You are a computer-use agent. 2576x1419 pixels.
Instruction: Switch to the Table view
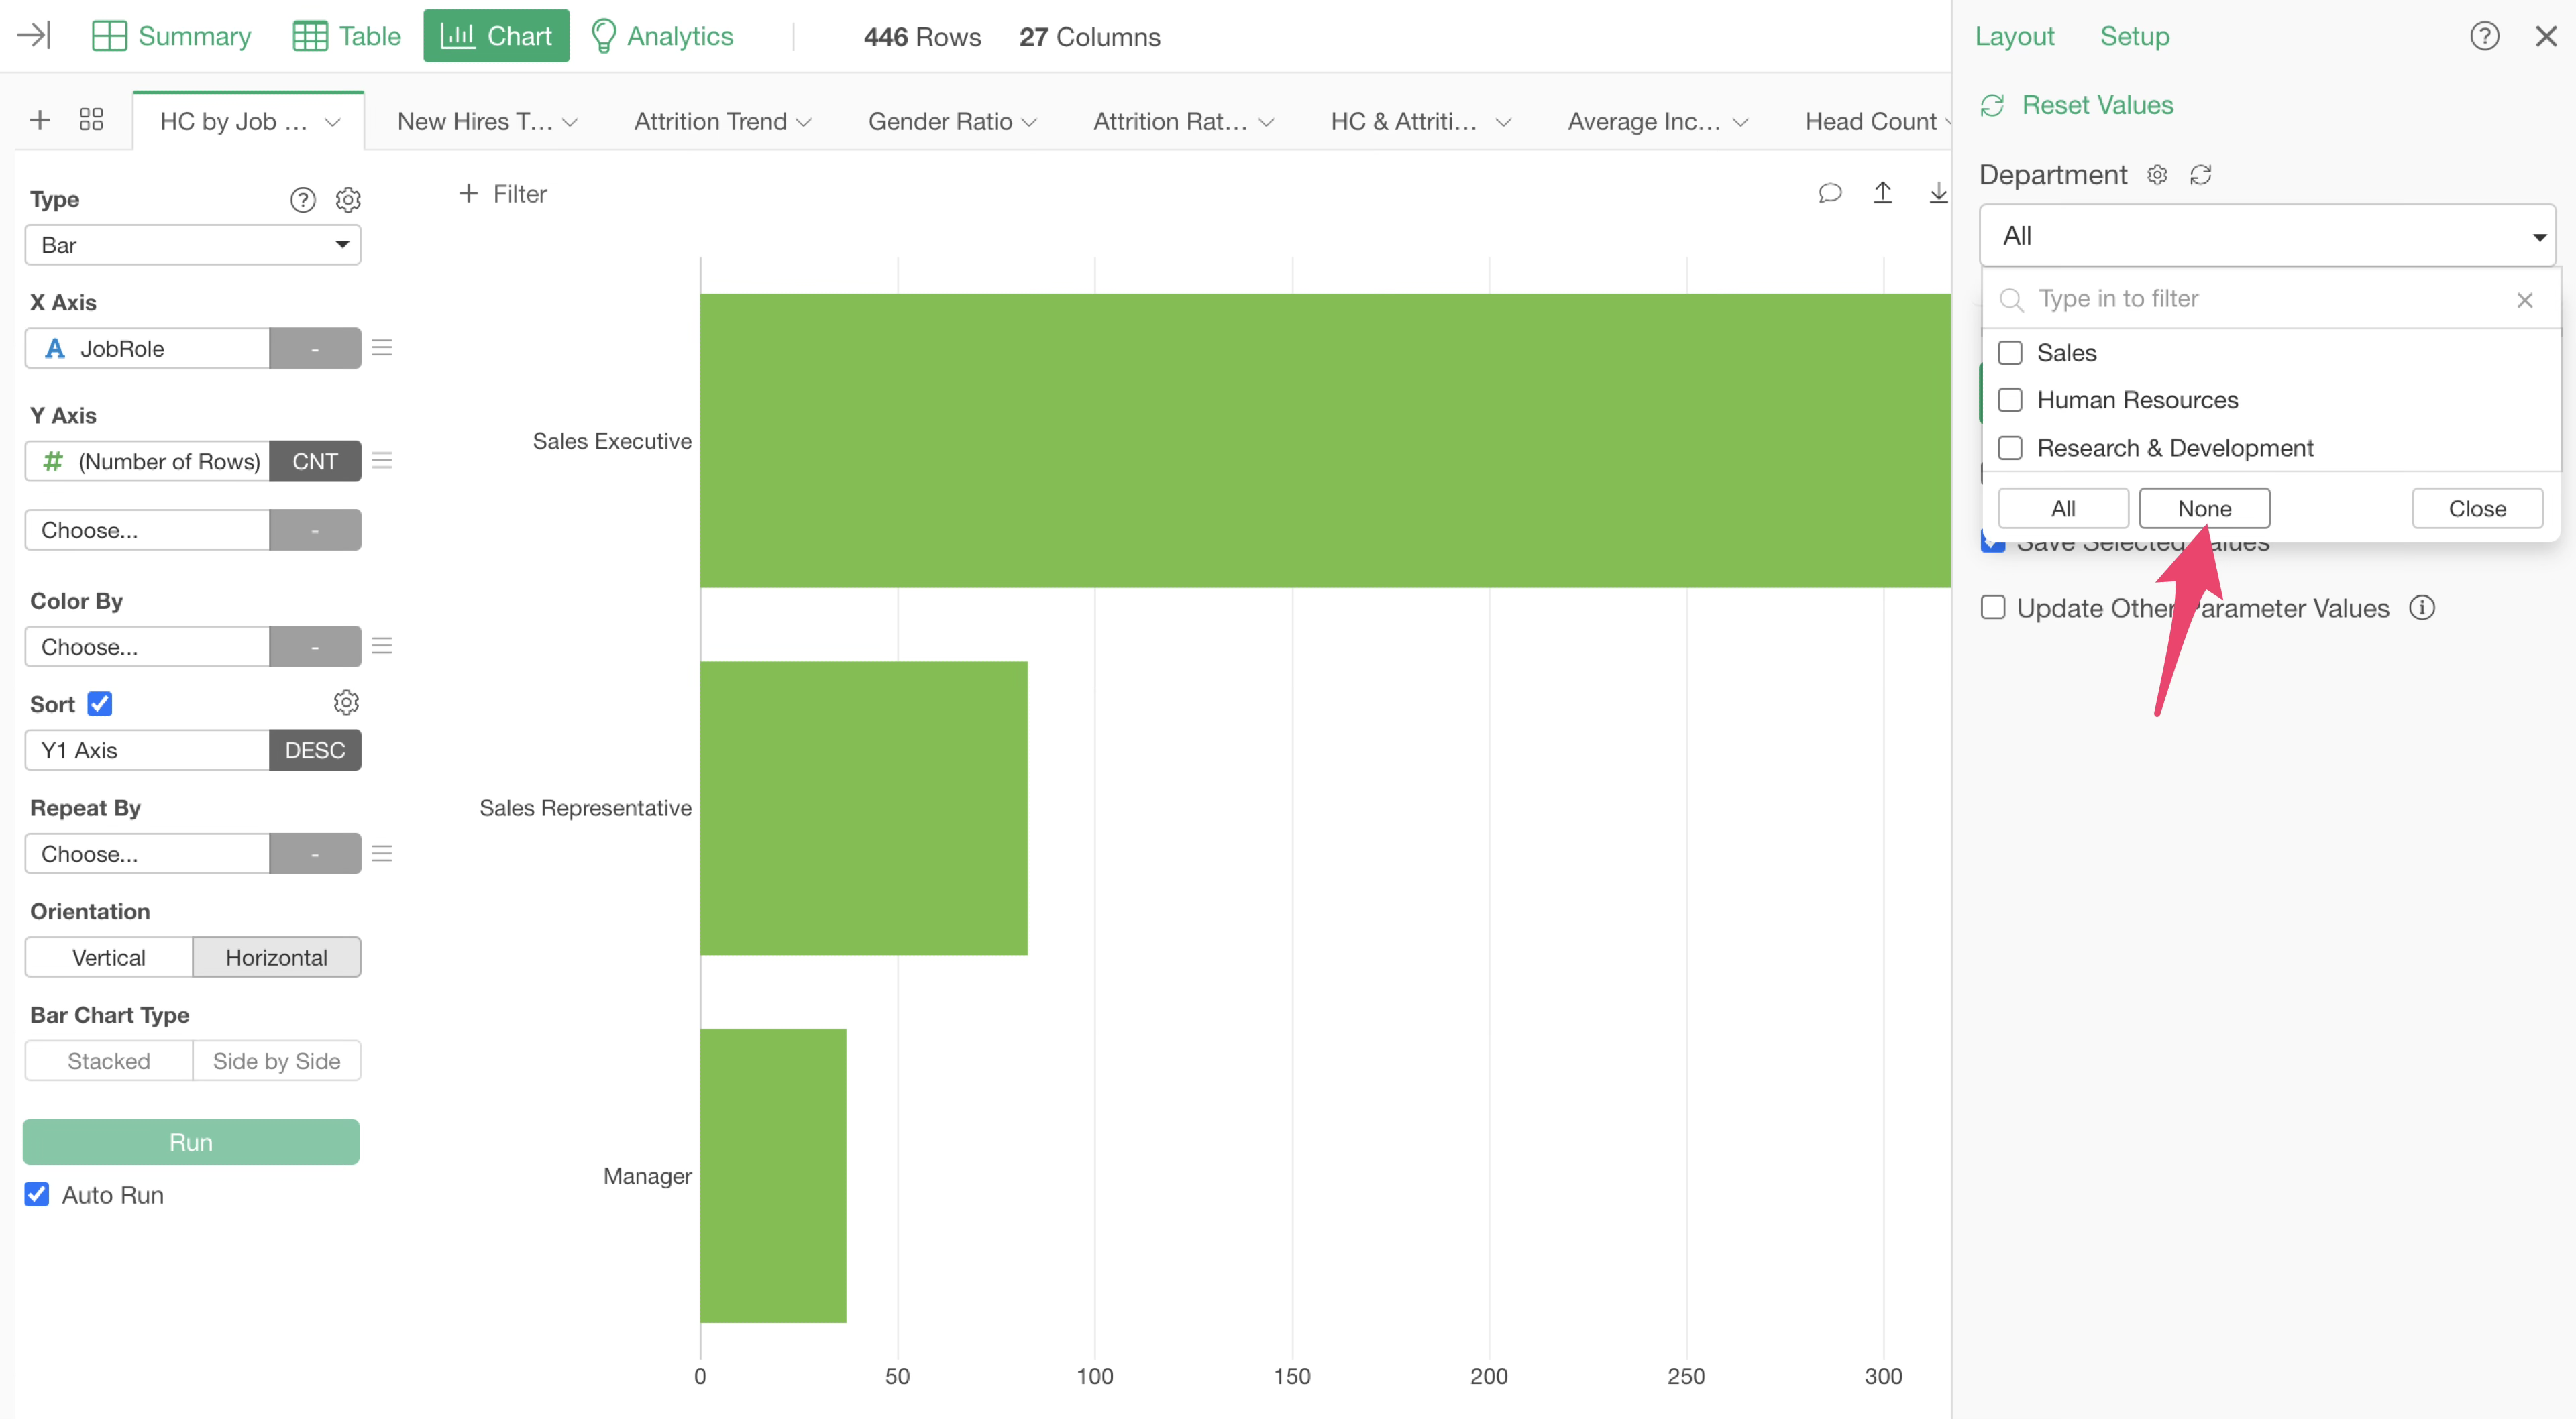point(346,36)
